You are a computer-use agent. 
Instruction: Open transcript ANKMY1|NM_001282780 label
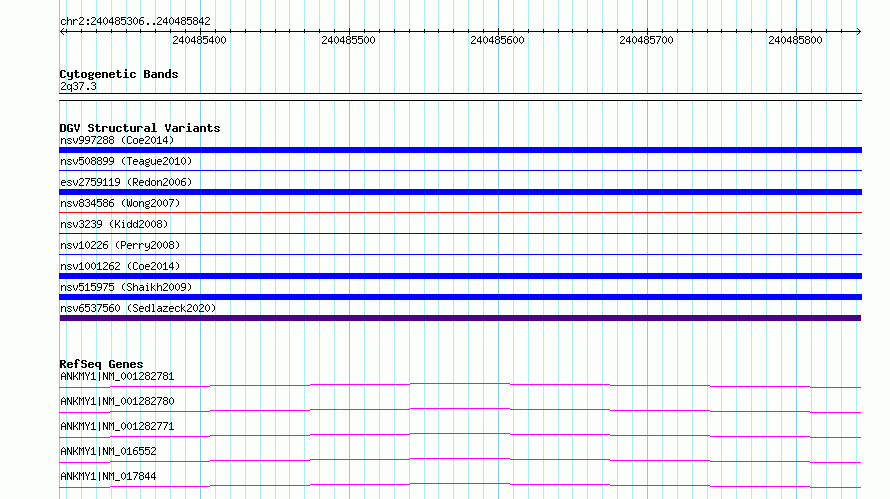point(117,401)
